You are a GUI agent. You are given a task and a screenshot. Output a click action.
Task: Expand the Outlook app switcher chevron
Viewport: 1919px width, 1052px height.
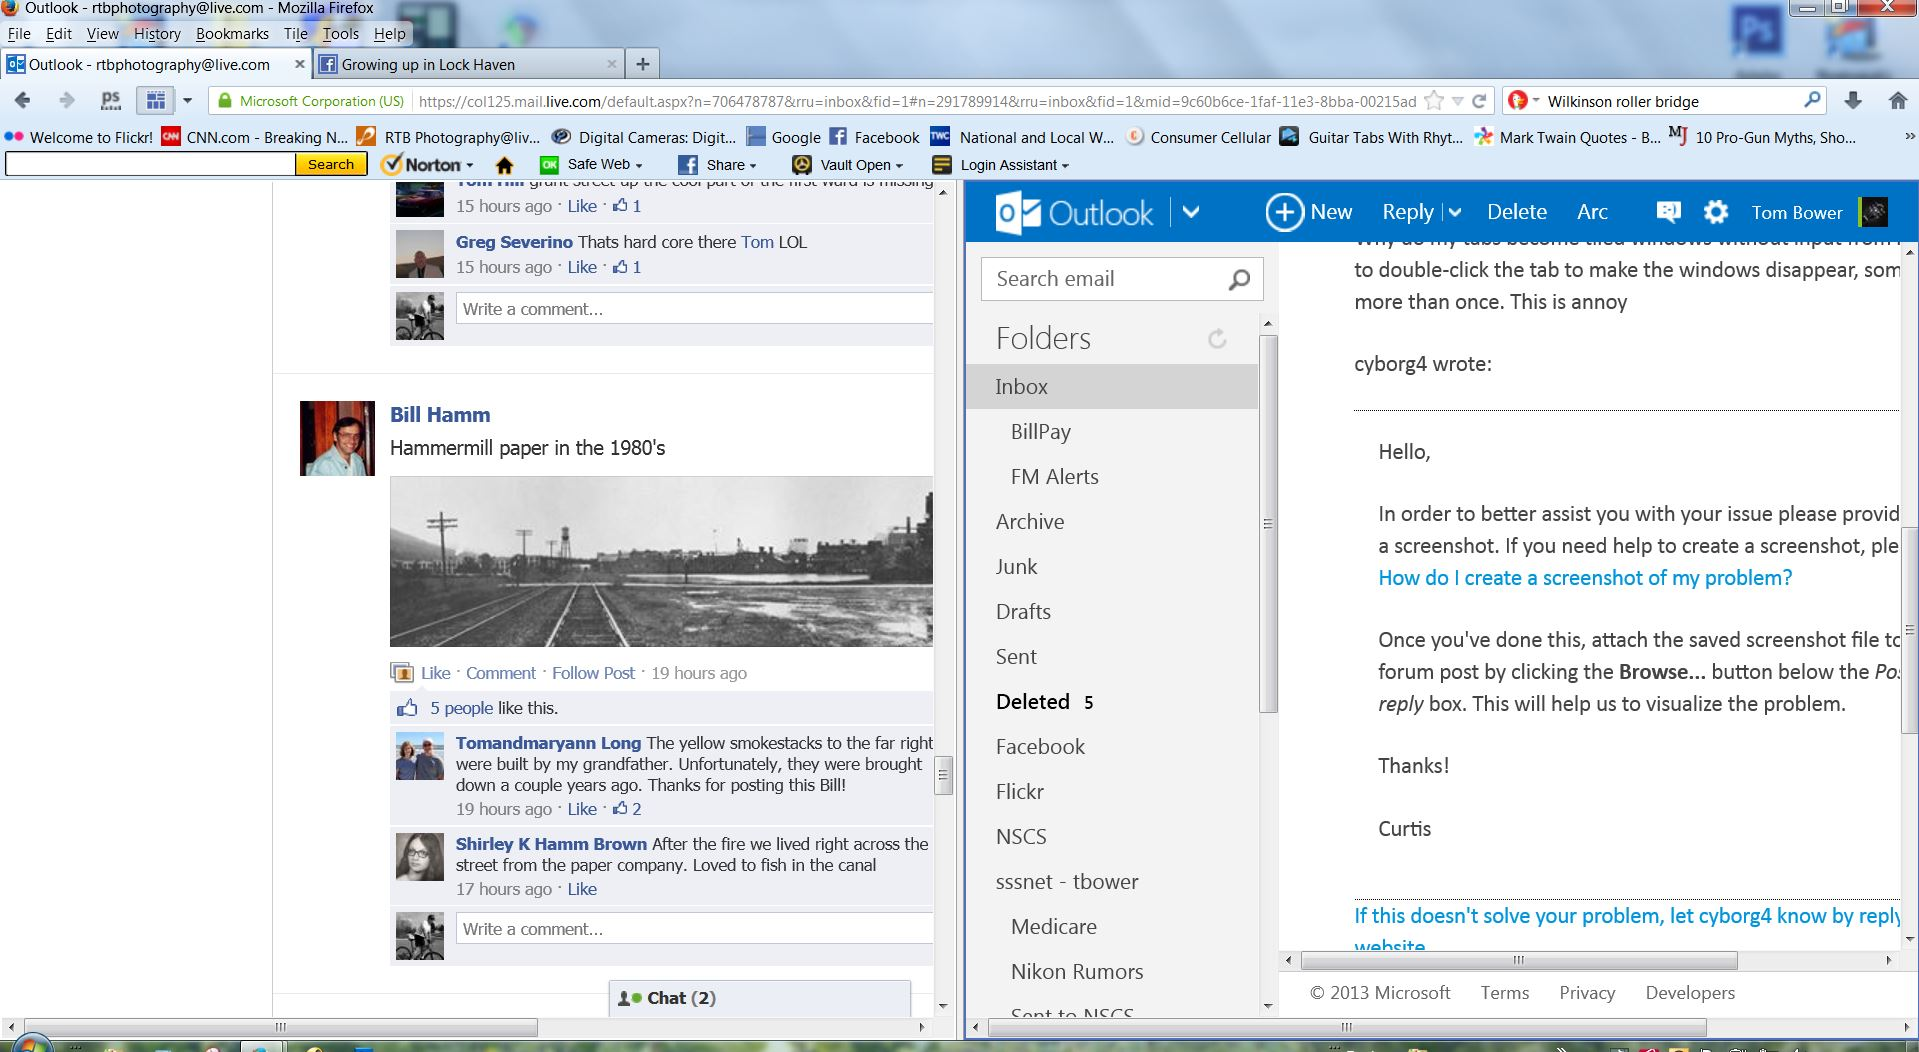(x=1191, y=212)
